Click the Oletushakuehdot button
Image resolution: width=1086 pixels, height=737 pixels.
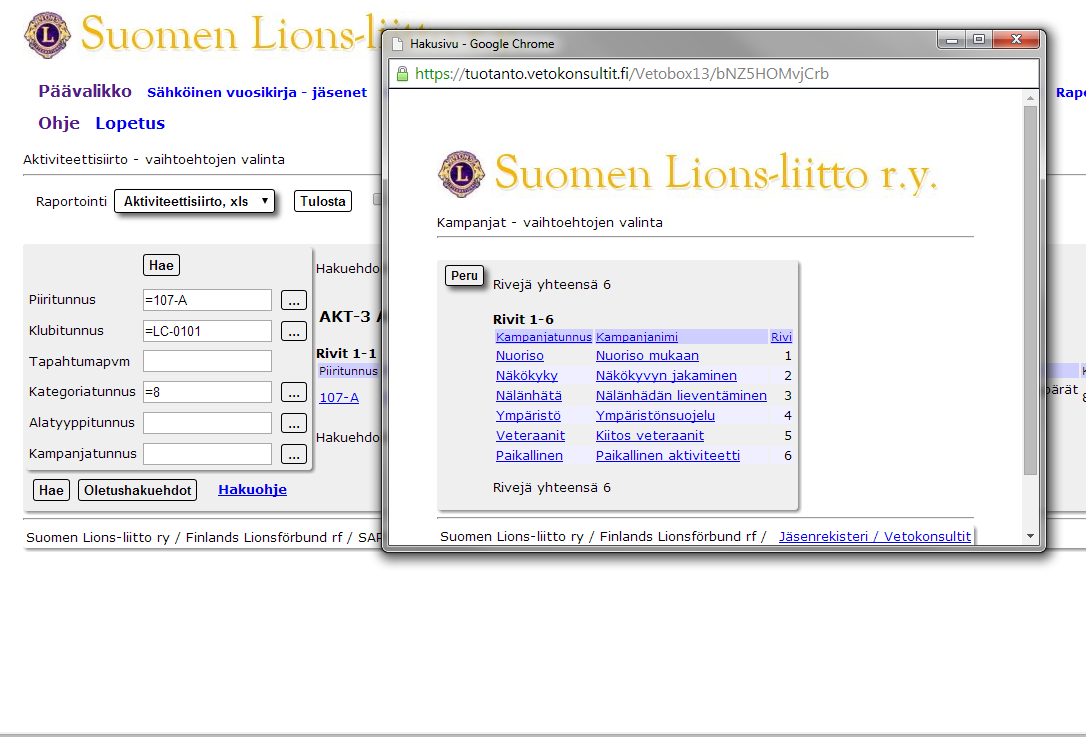tap(138, 490)
